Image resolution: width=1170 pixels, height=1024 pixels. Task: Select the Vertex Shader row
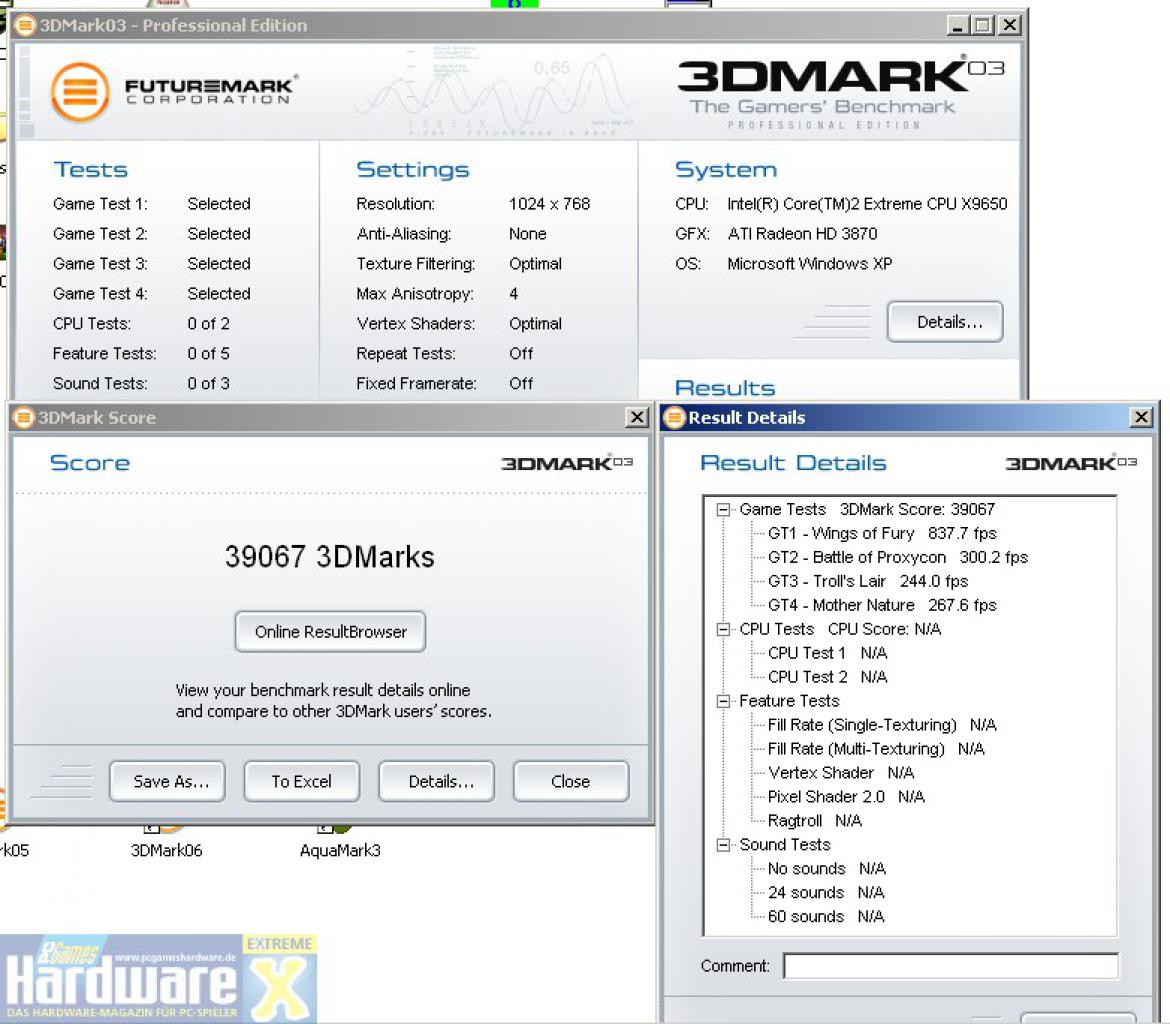pyautogui.click(x=841, y=772)
